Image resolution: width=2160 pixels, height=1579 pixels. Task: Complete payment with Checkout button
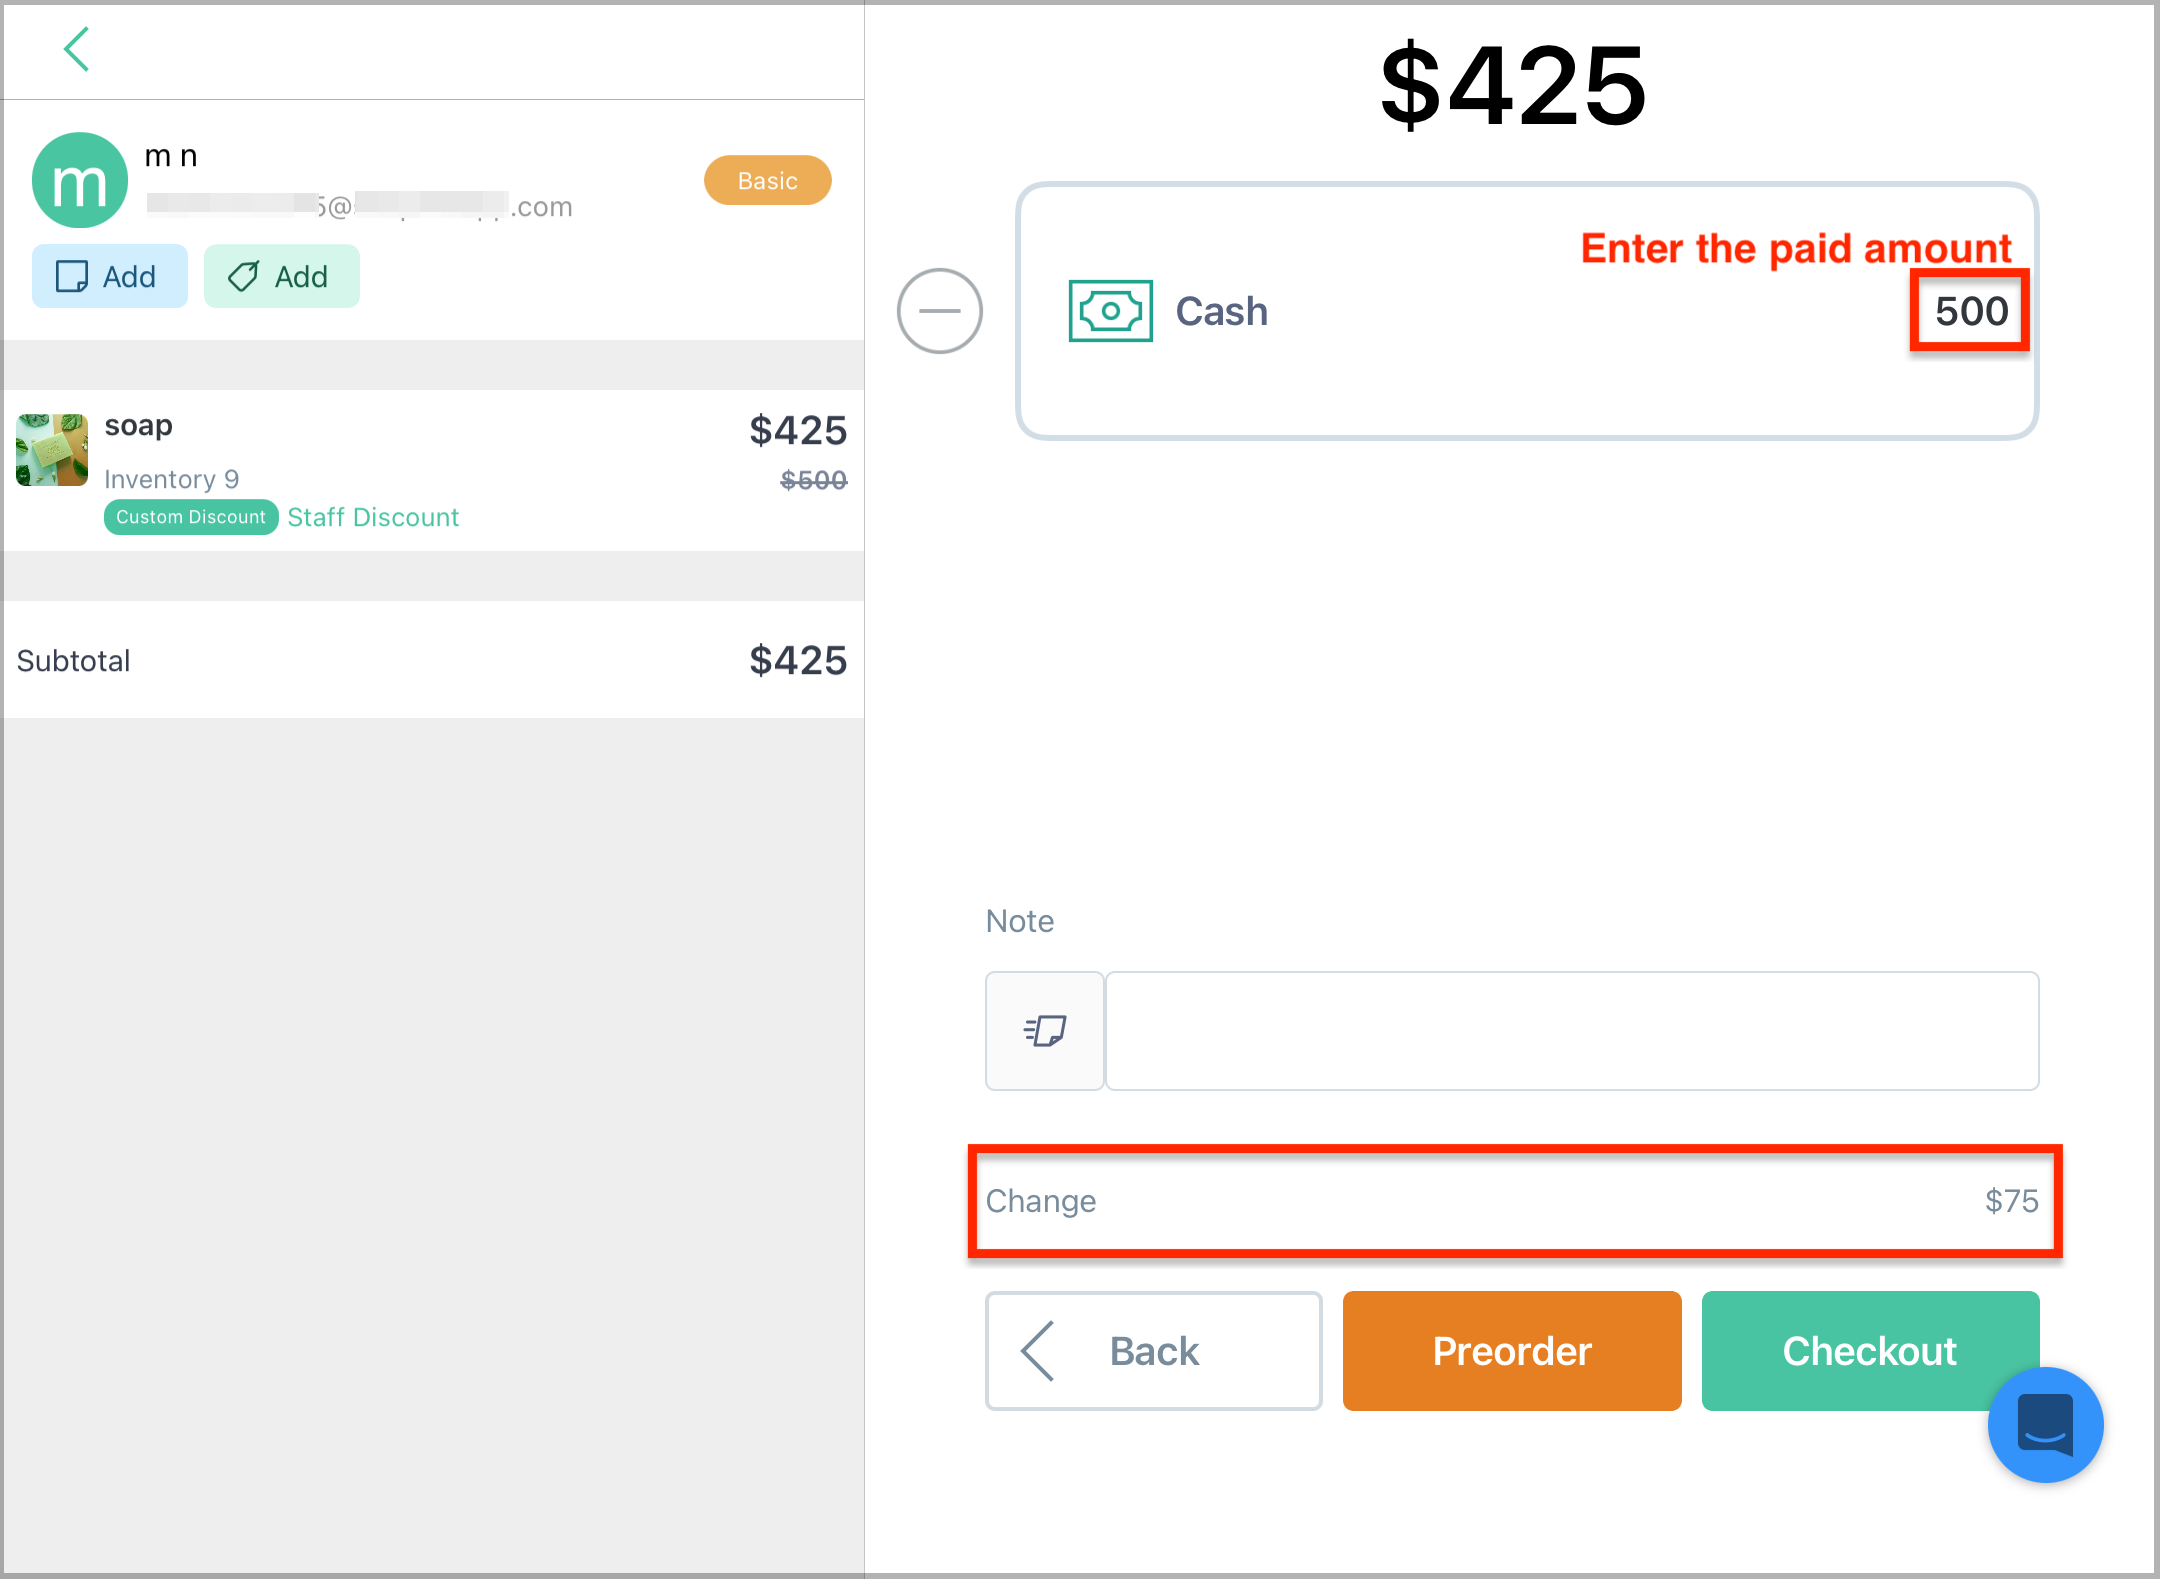1870,1350
